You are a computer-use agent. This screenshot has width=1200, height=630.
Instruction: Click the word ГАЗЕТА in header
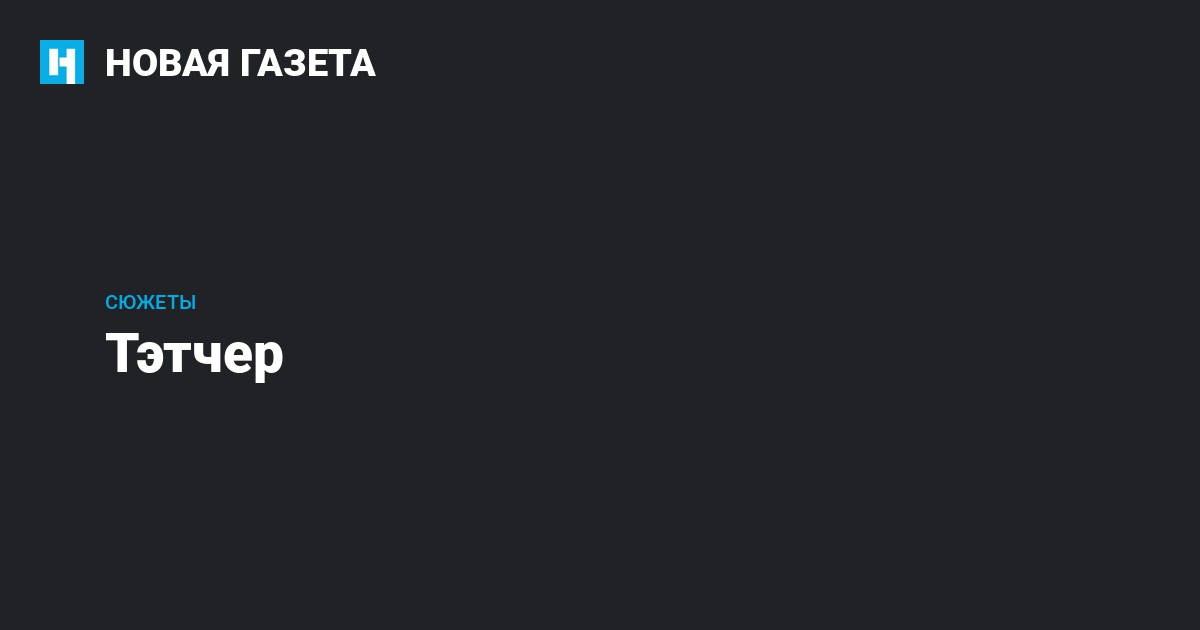308,63
